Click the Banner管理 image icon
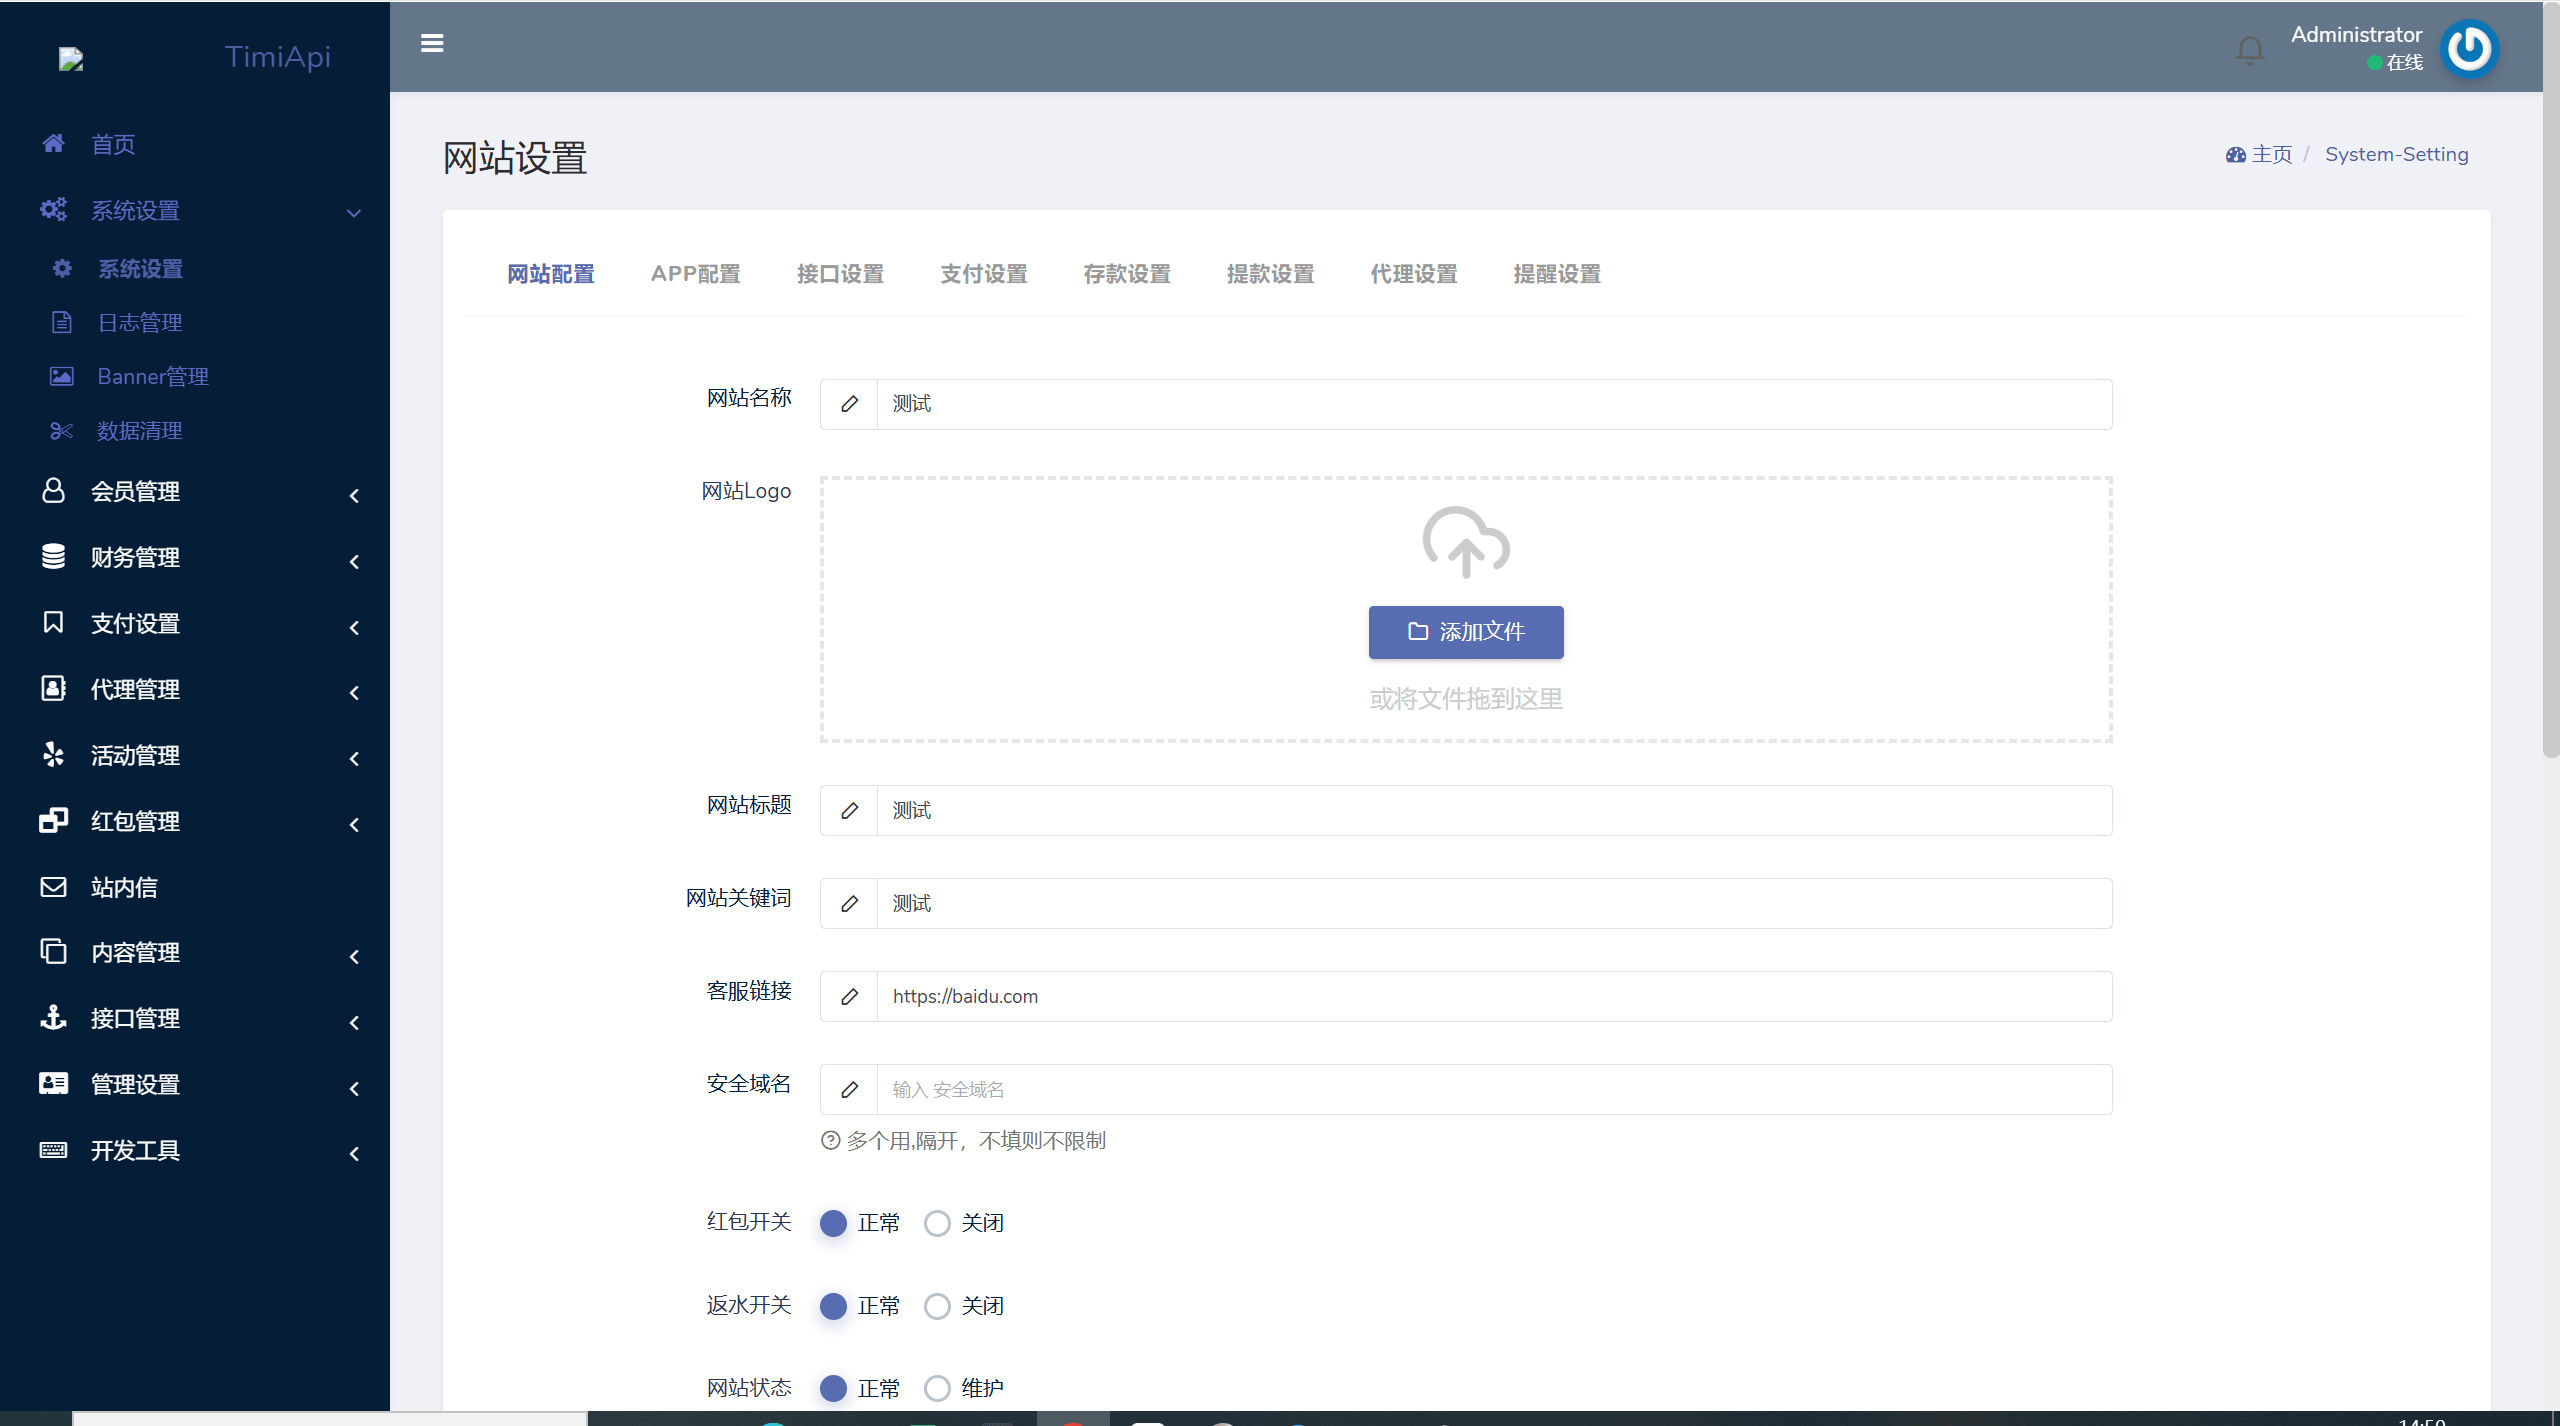This screenshot has height=1426, width=2560. pyautogui.click(x=61, y=377)
